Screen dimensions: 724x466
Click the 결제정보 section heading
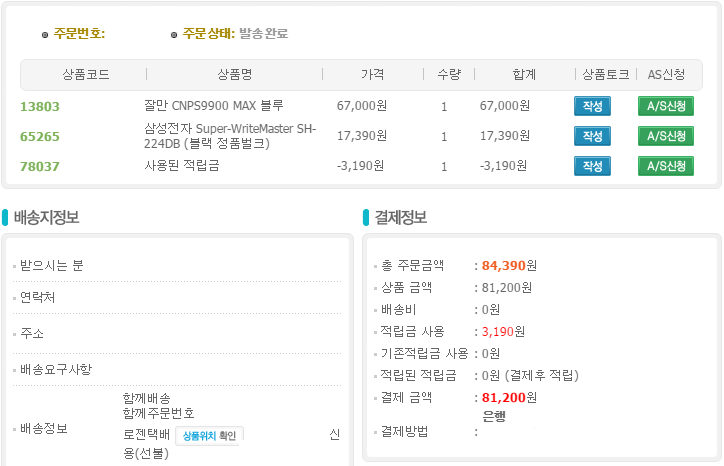401,217
